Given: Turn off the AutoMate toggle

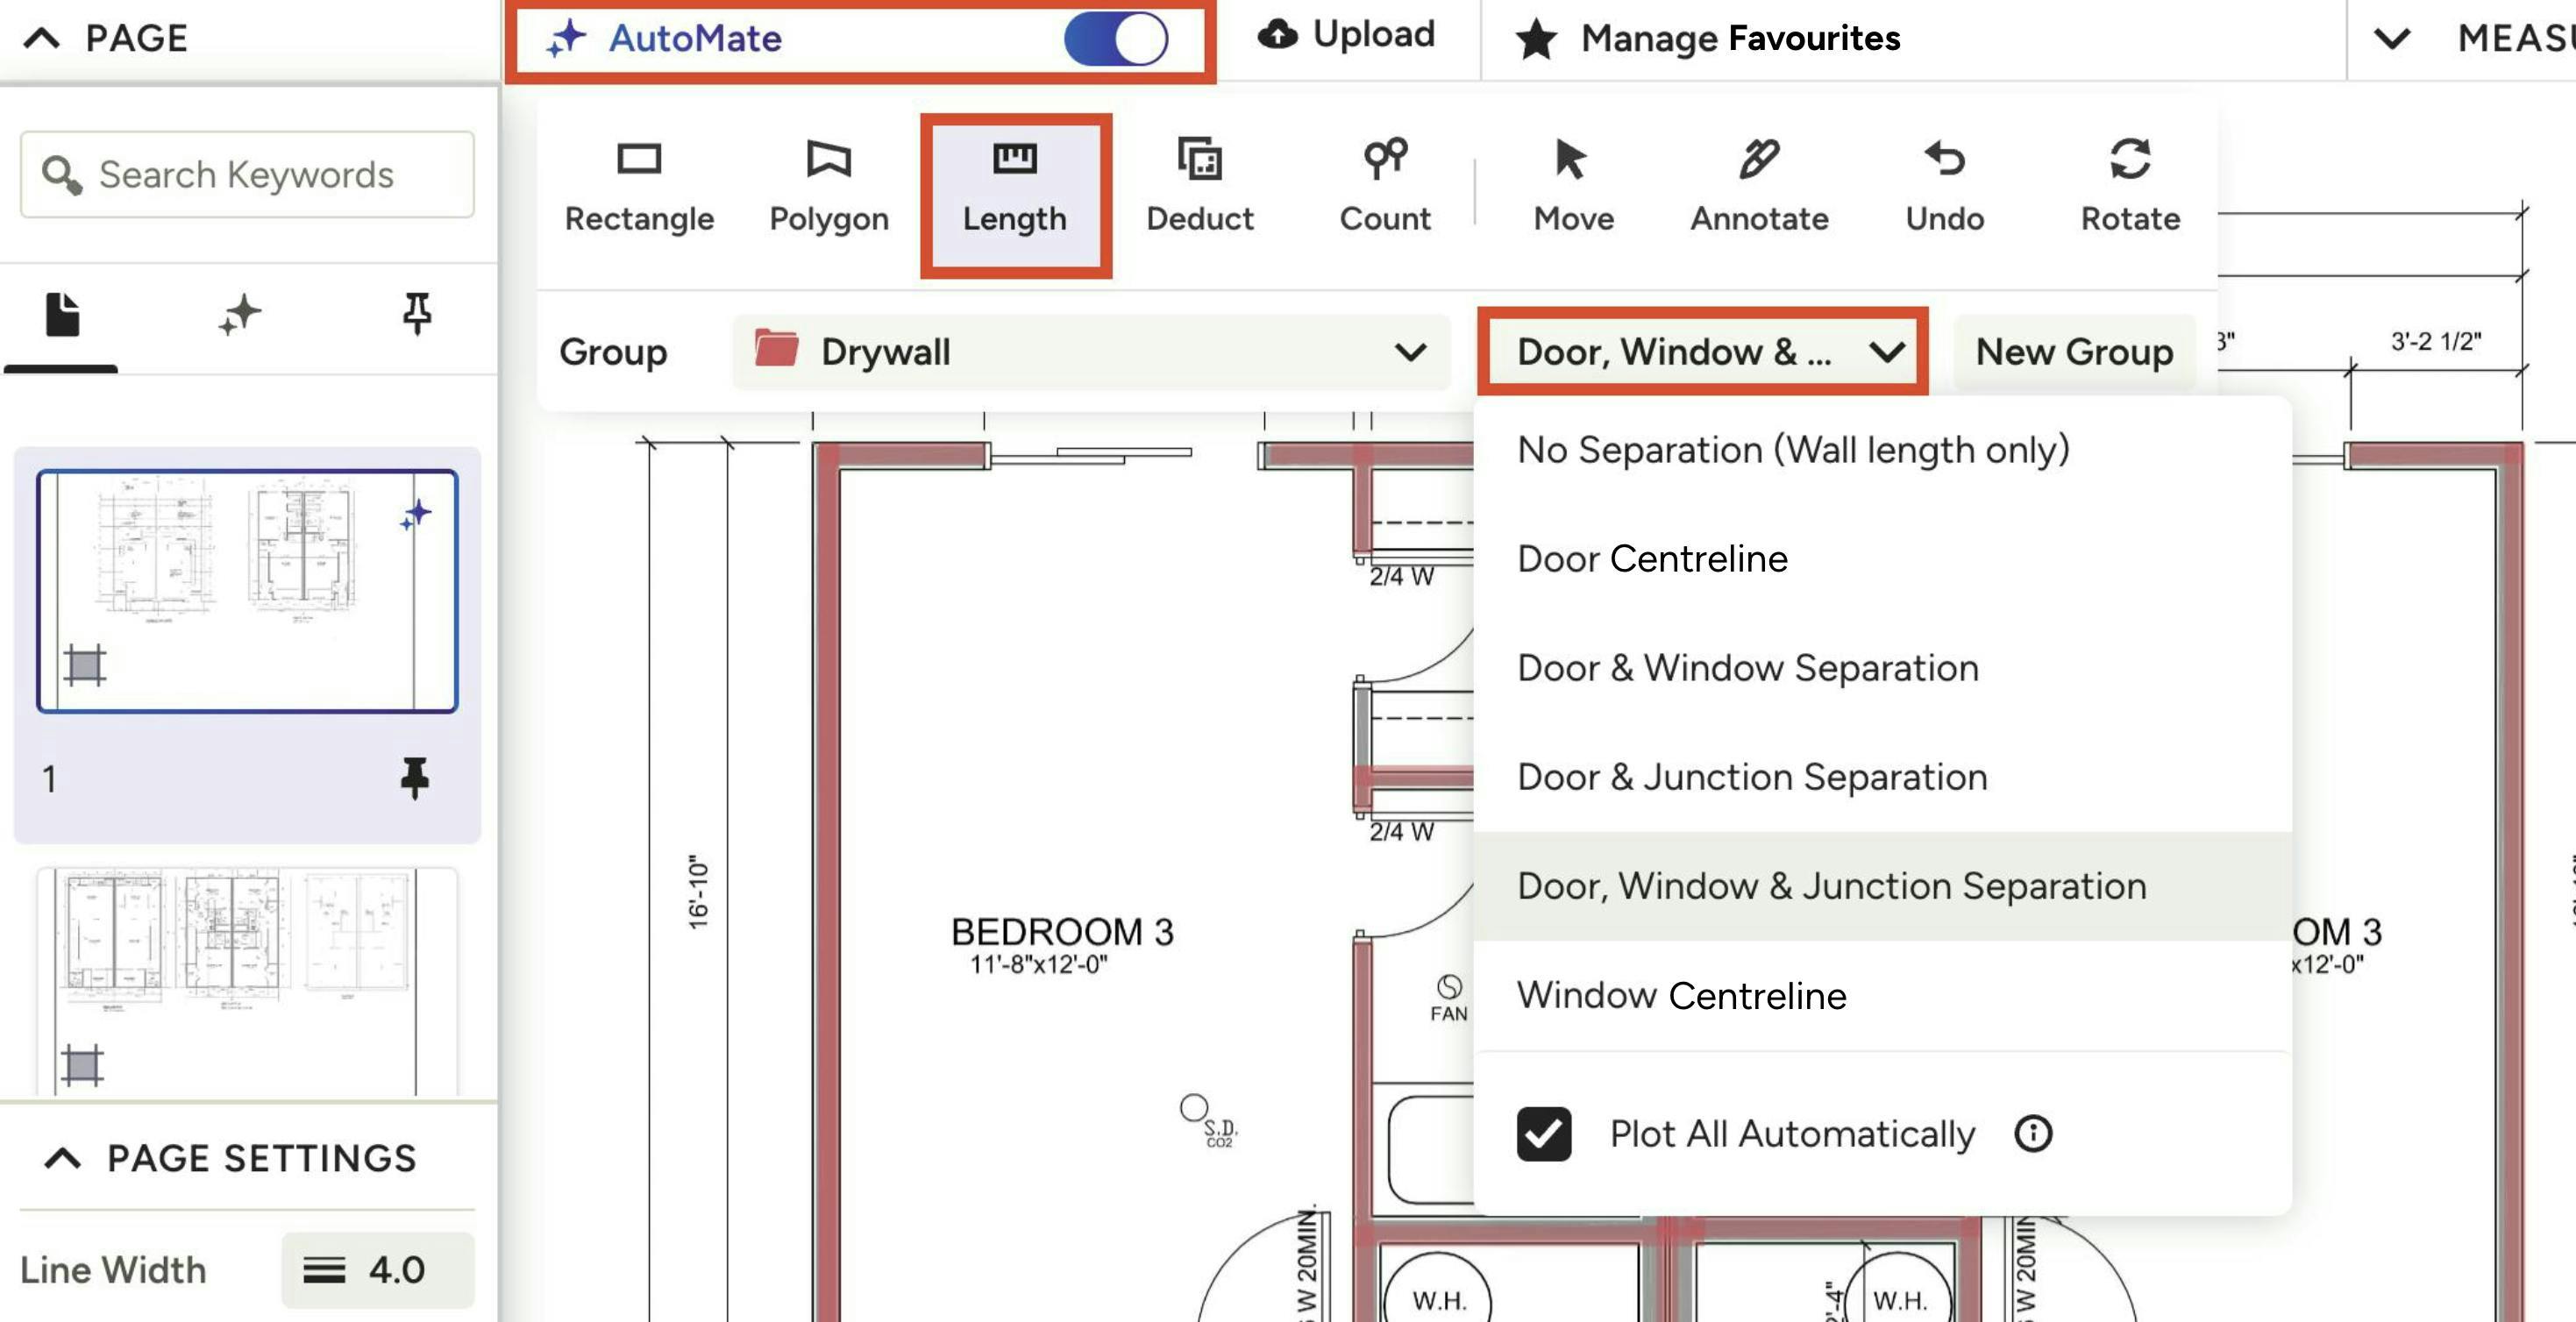Looking at the screenshot, I should pos(1116,39).
